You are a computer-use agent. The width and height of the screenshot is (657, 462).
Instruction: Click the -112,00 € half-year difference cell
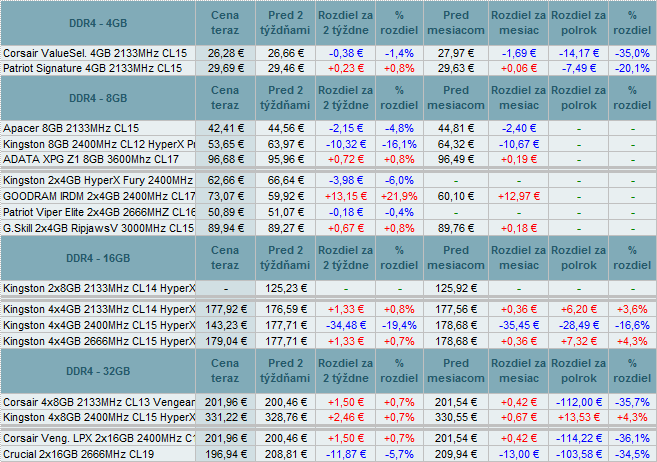579,402
